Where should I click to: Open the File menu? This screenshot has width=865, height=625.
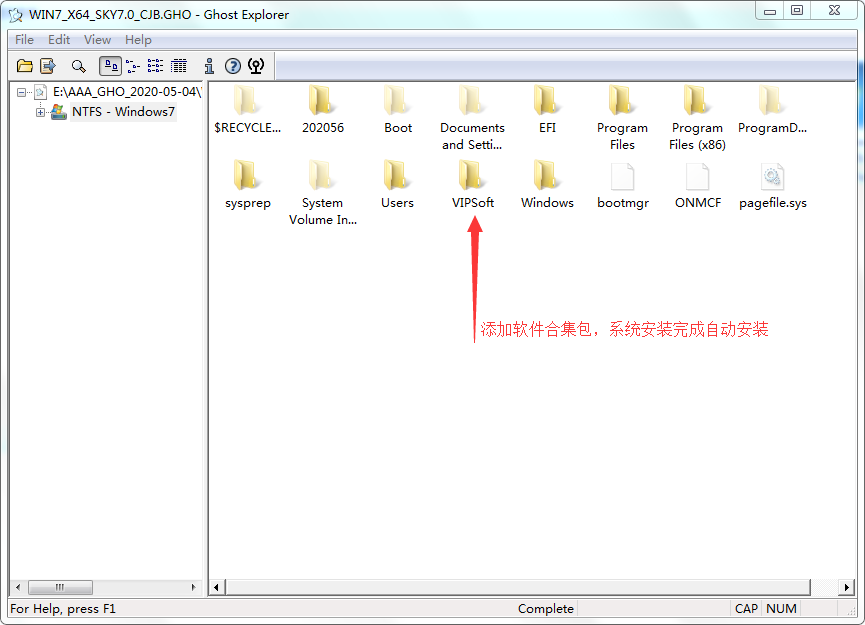24,40
